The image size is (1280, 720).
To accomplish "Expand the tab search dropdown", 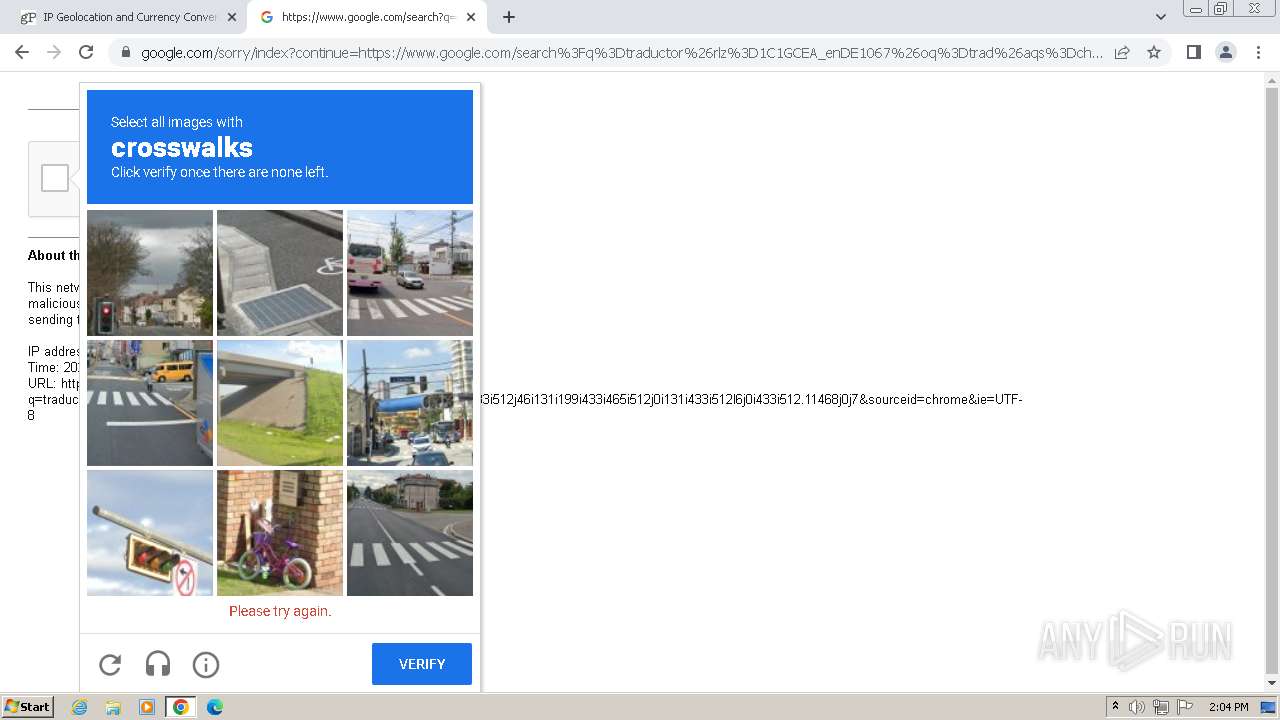I will (1161, 17).
